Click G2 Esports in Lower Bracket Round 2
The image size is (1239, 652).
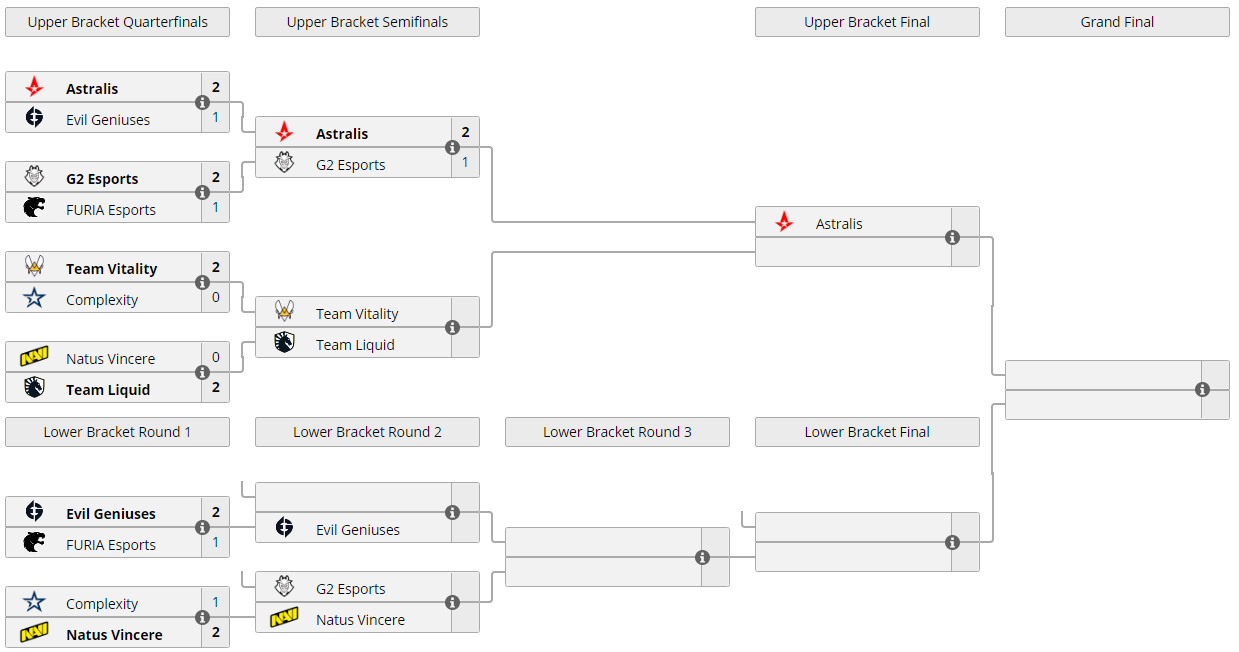(350, 589)
